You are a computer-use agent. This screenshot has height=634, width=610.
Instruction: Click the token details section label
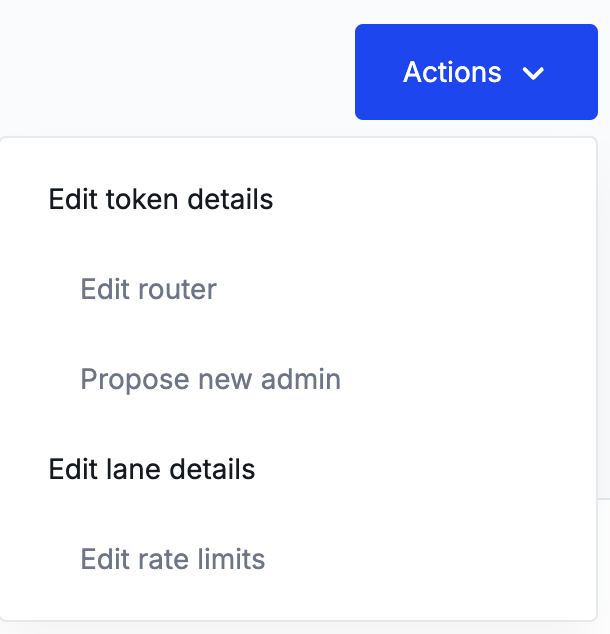tap(161, 199)
